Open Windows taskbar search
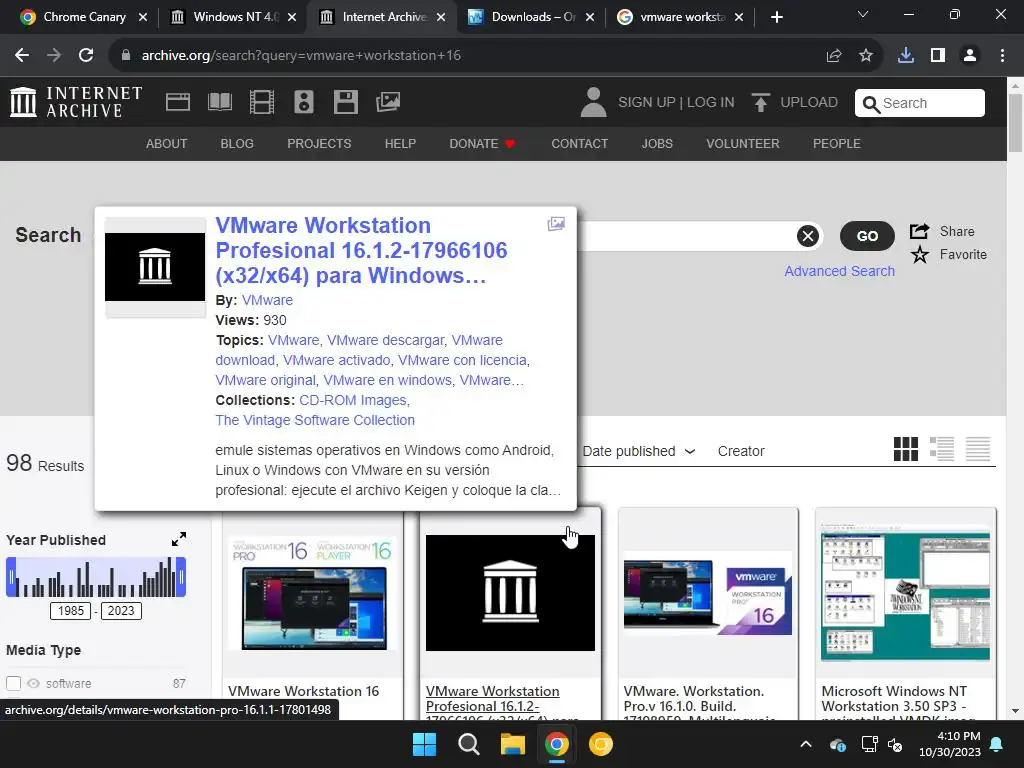The height and width of the screenshot is (768, 1024). [468, 744]
